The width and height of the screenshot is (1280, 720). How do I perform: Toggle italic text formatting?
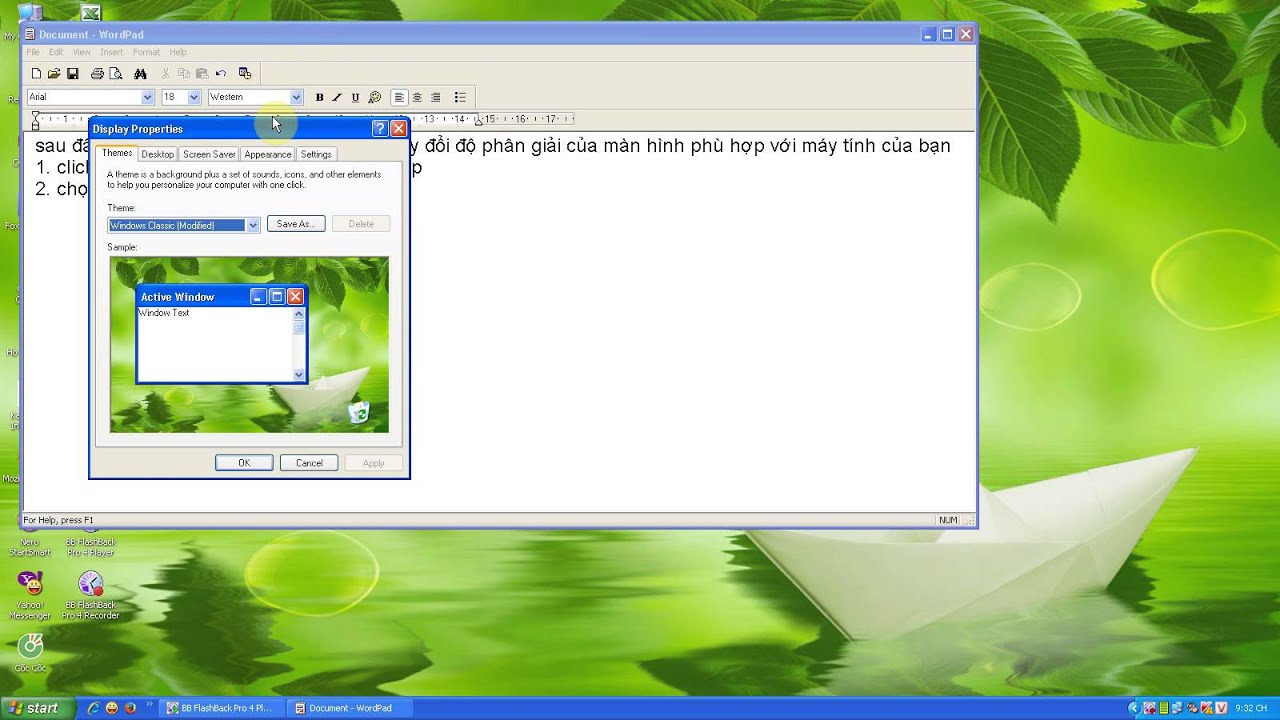[x=337, y=97]
